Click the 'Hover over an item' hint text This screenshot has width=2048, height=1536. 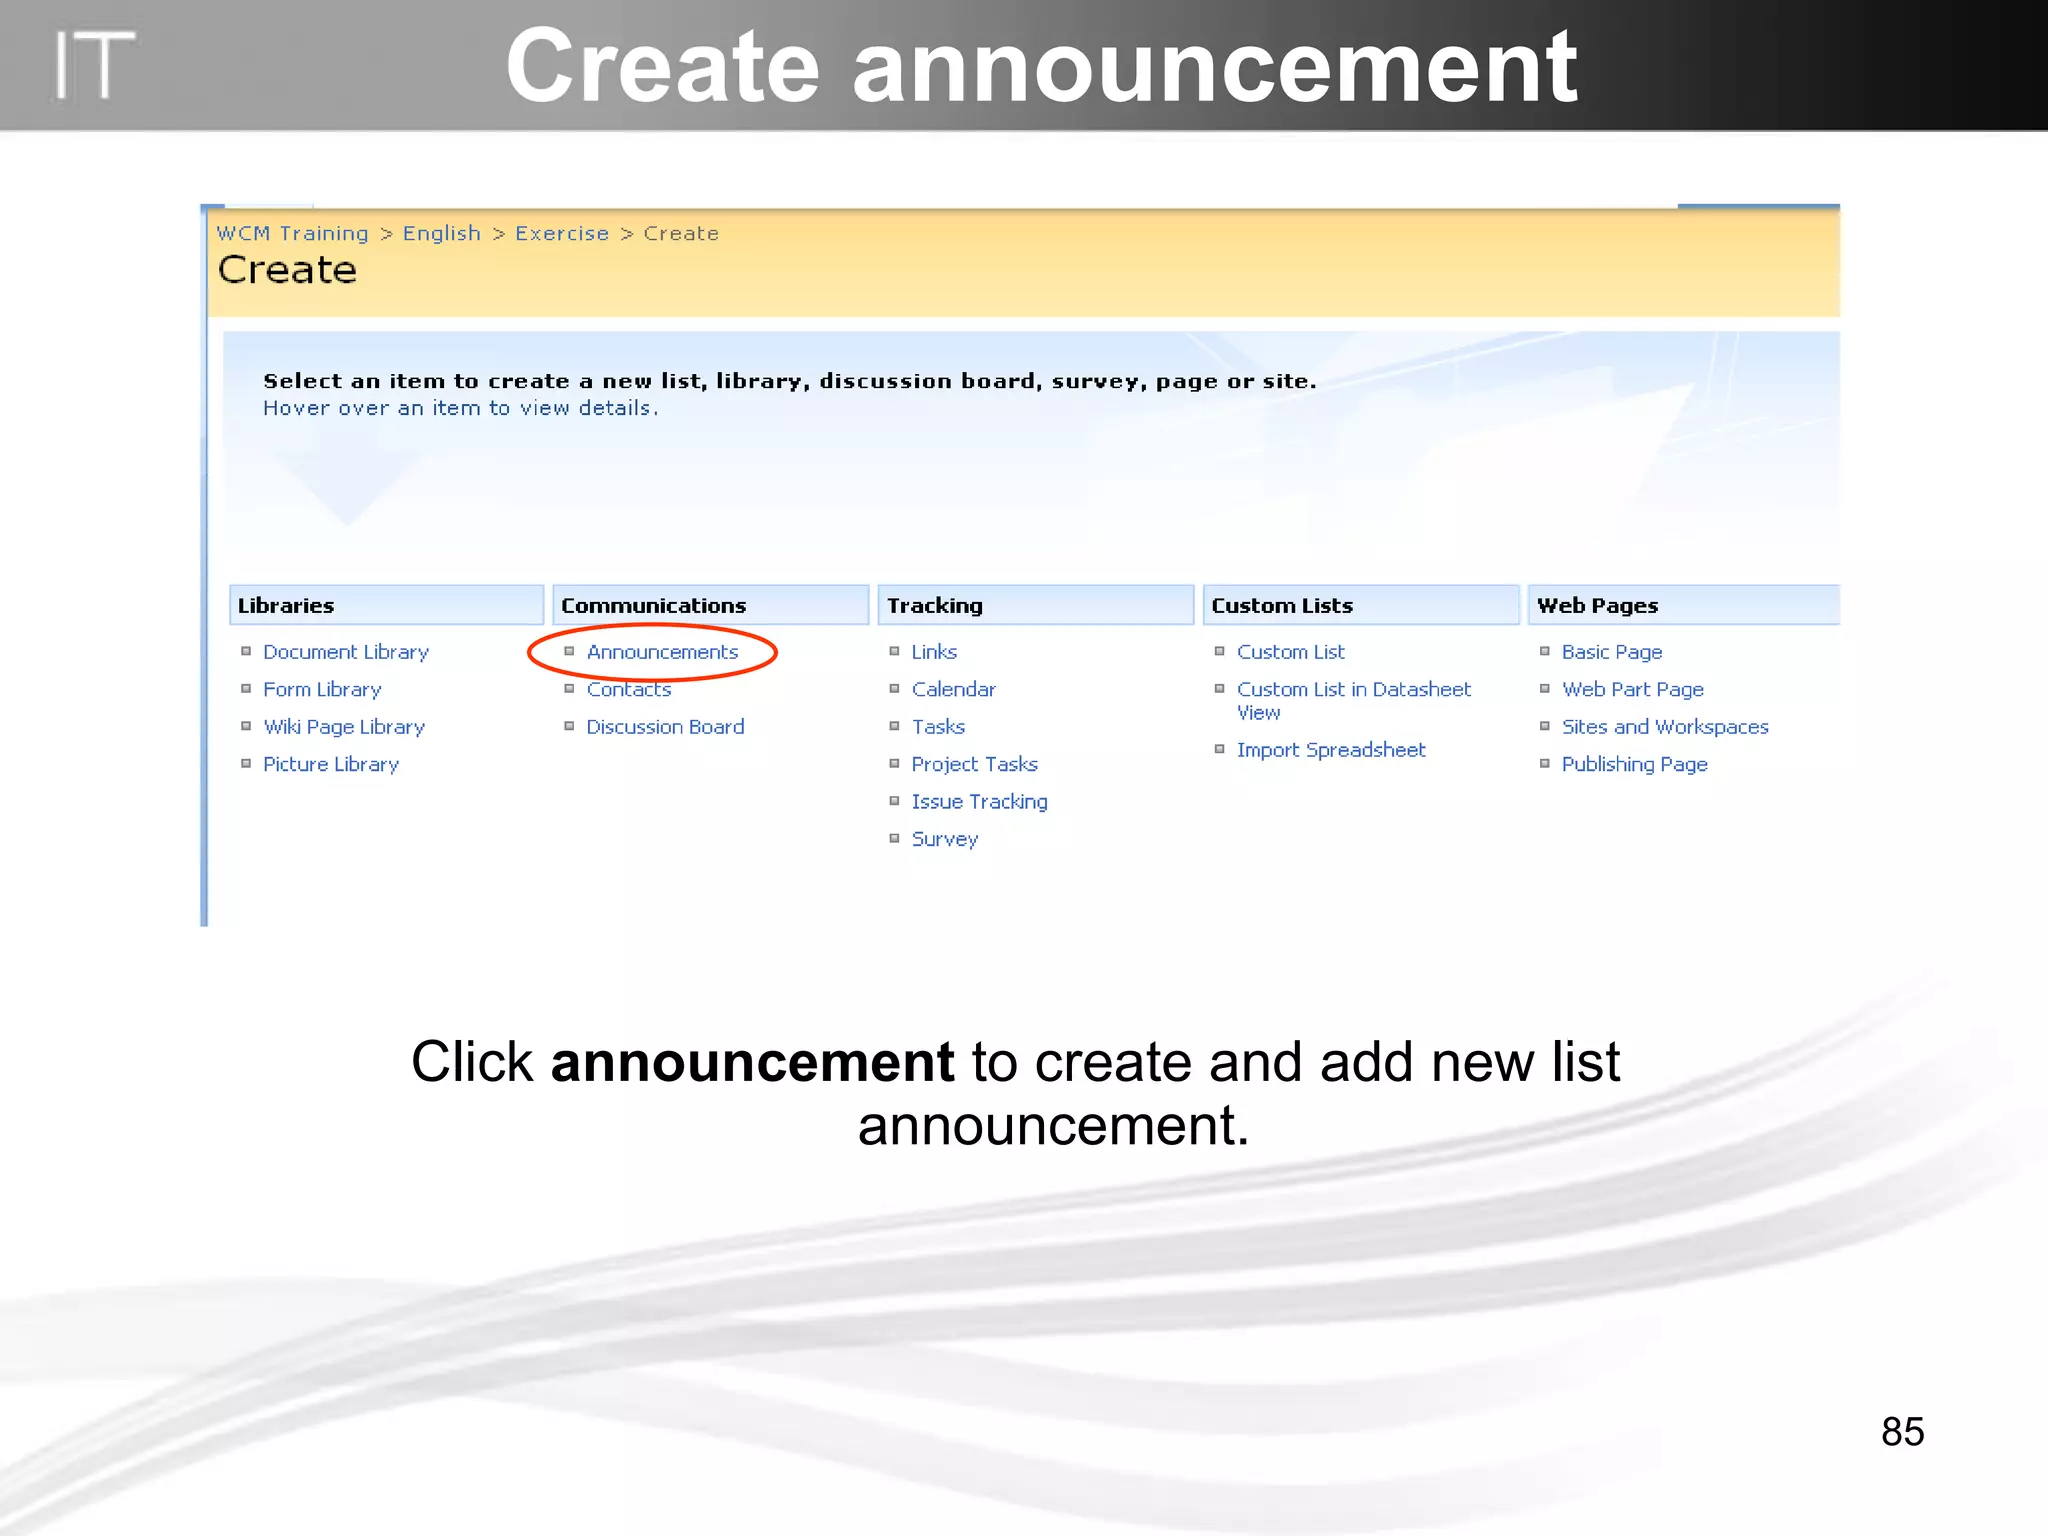tap(461, 408)
